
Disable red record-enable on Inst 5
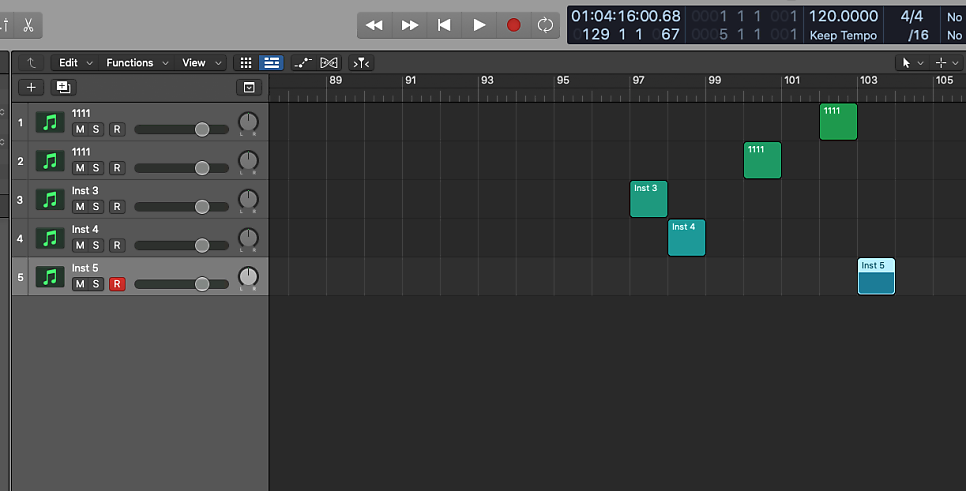(x=117, y=284)
